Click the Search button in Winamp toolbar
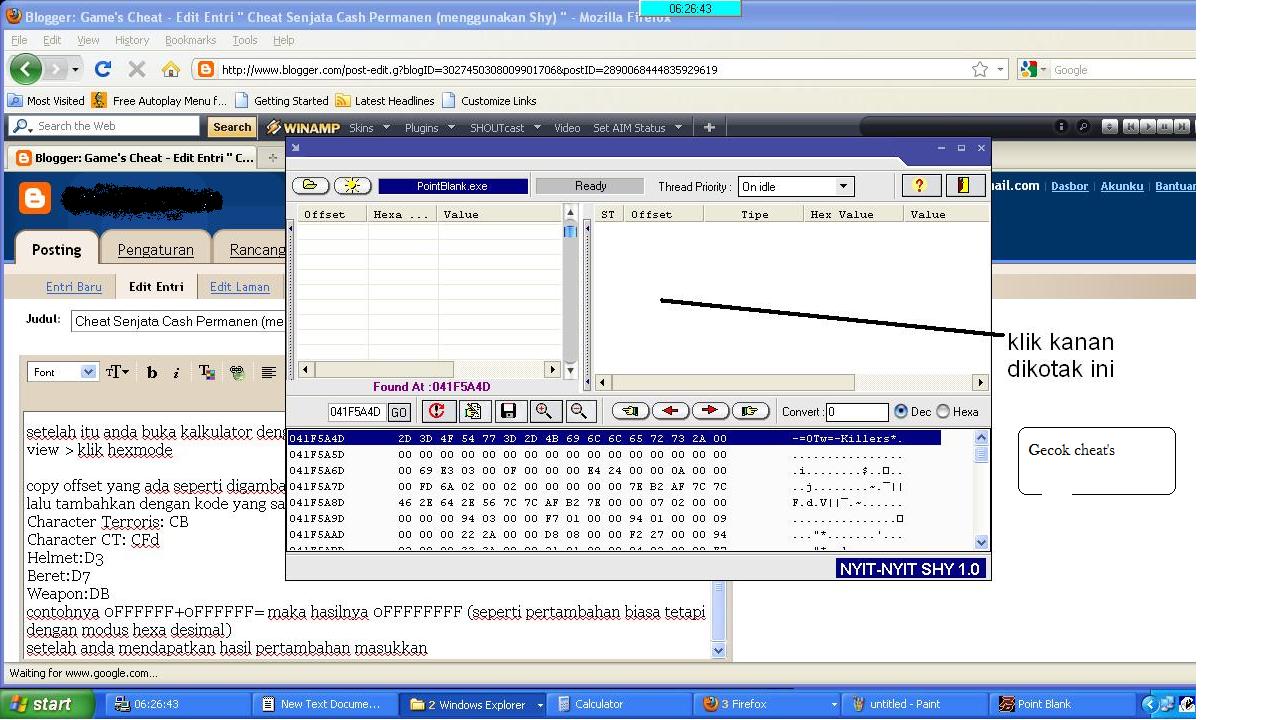Image resolution: width=1280 pixels, height=720 pixels. pyautogui.click(x=232, y=127)
